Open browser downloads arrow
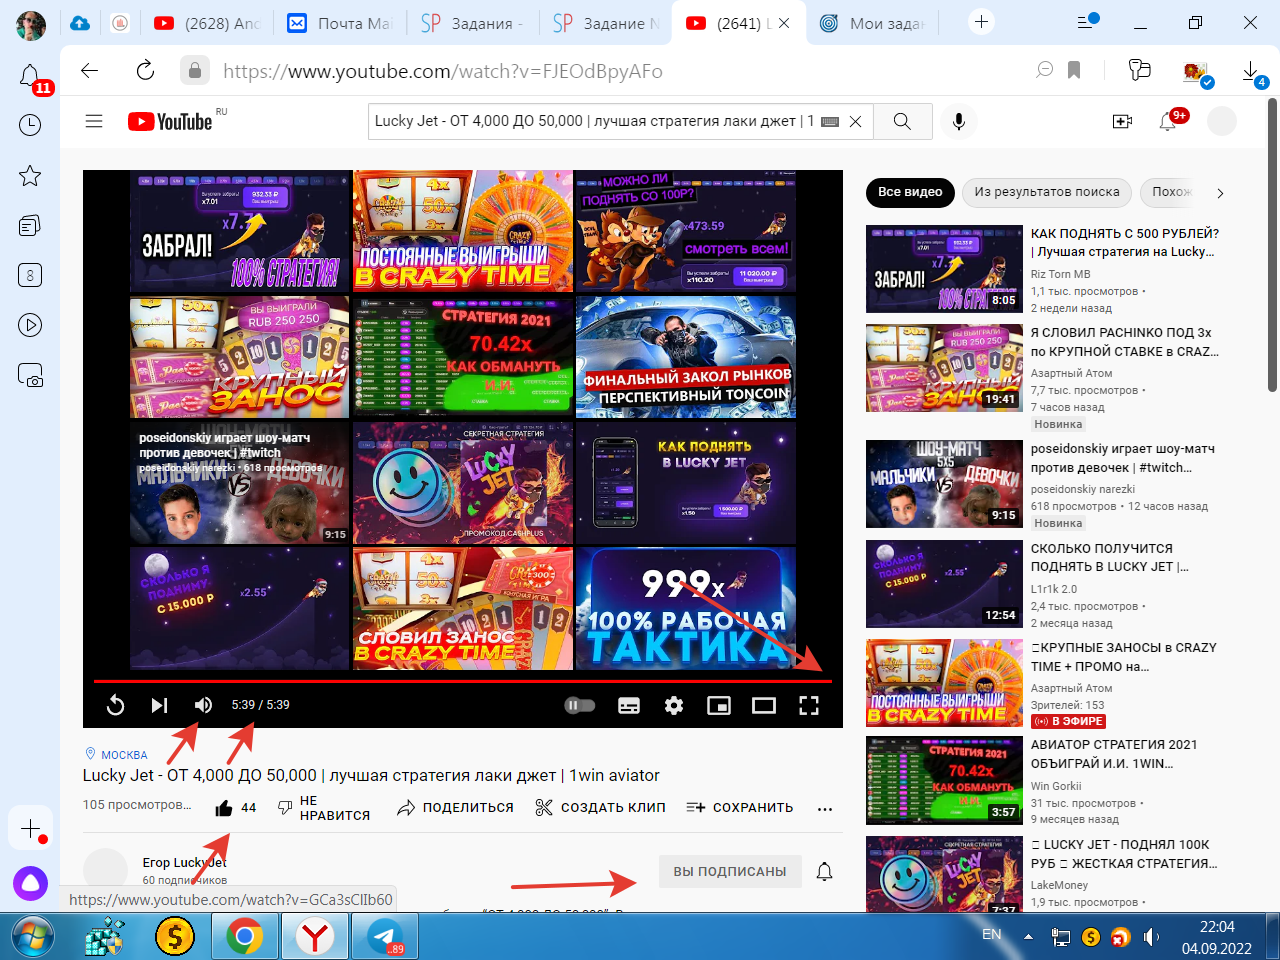This screenshot has height=960, width=1280. [x=1250, y=70]
